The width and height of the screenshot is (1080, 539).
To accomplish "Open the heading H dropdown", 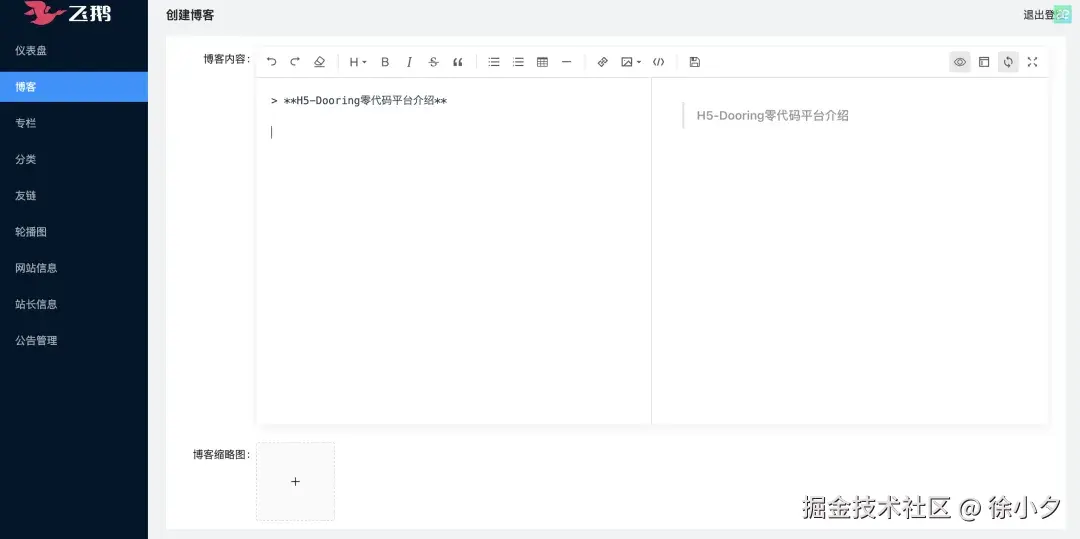I will pos(357,62).
